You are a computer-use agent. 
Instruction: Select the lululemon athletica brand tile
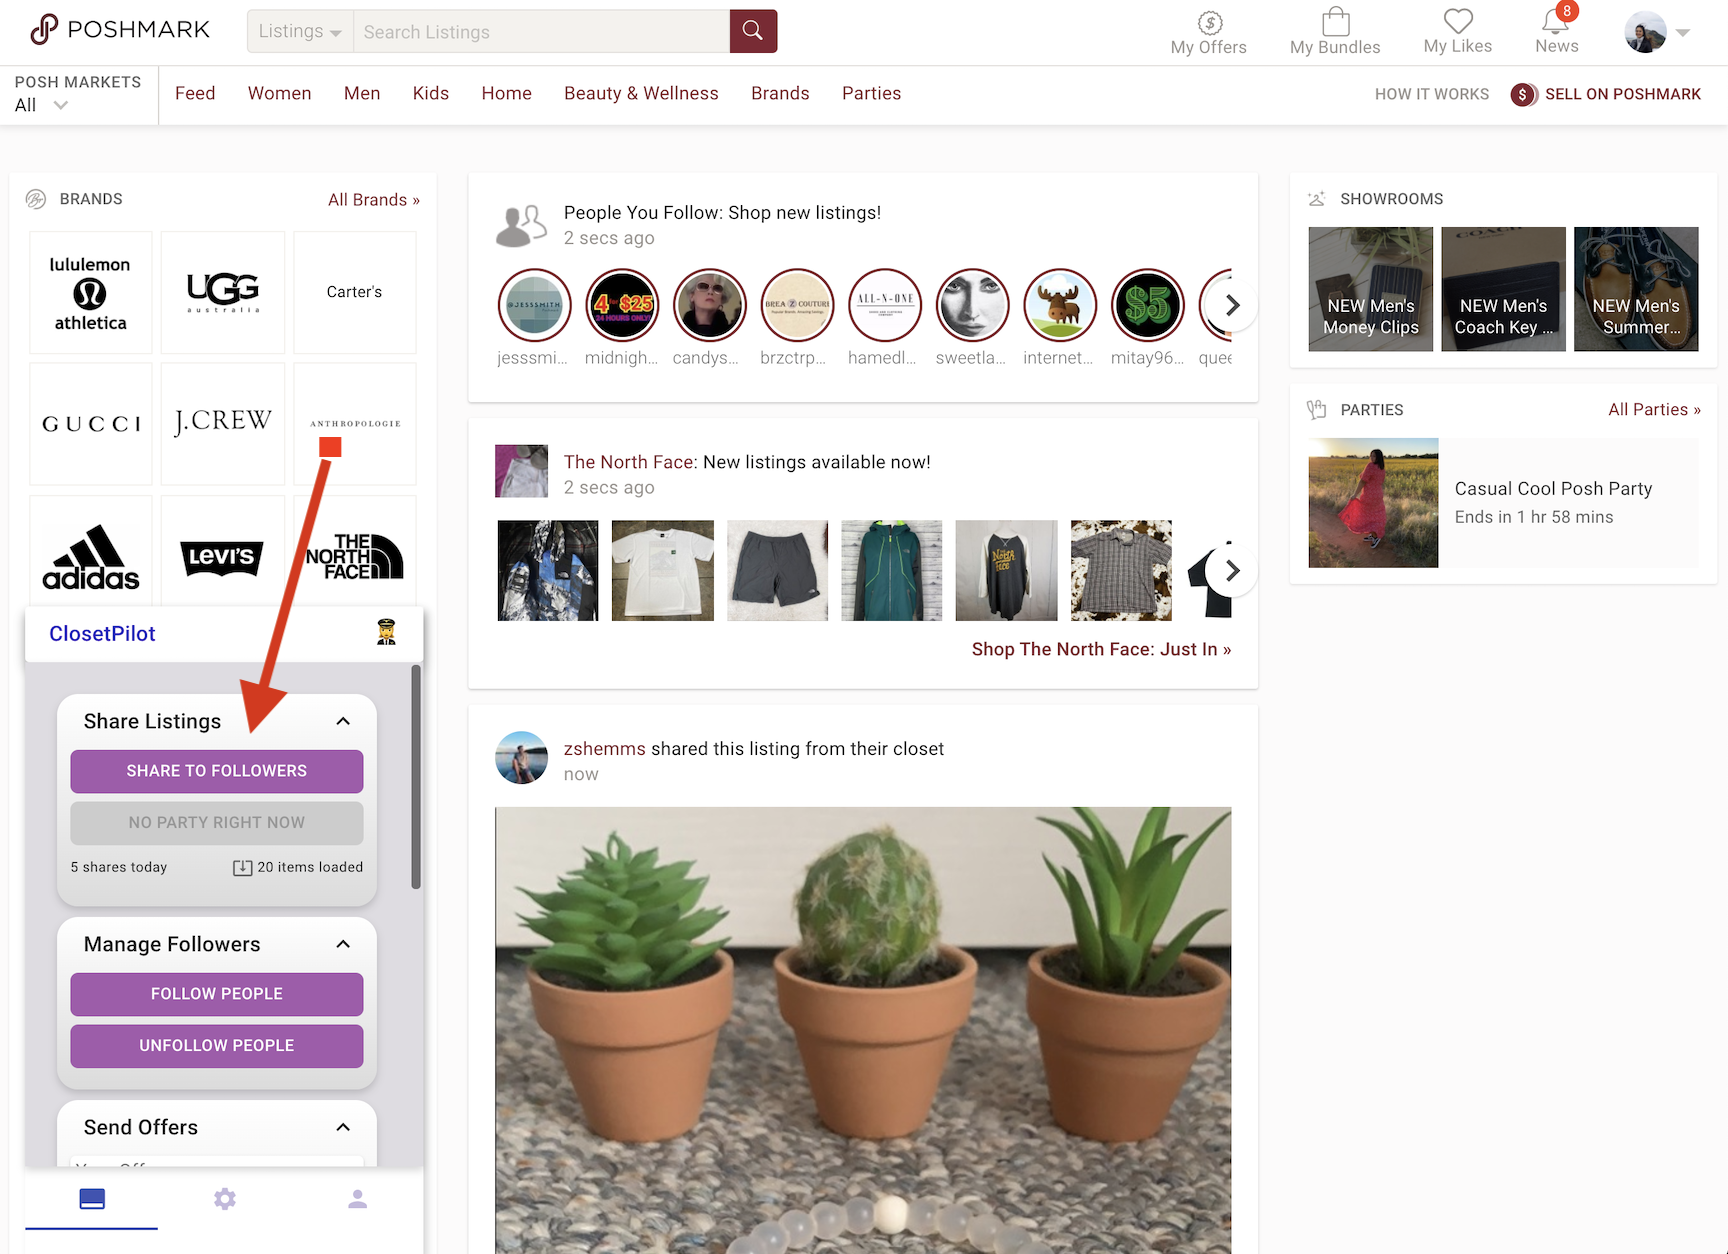[90, 292]
